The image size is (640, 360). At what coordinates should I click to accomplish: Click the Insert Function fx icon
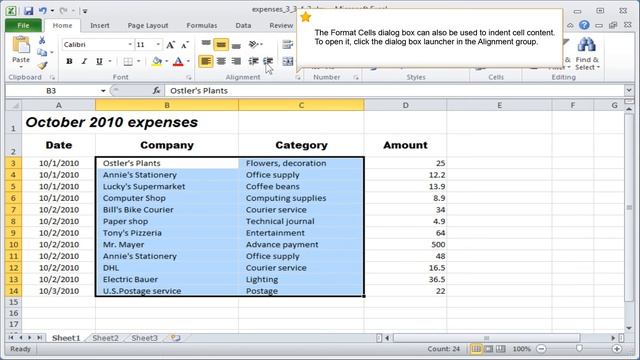coord(156,91)
